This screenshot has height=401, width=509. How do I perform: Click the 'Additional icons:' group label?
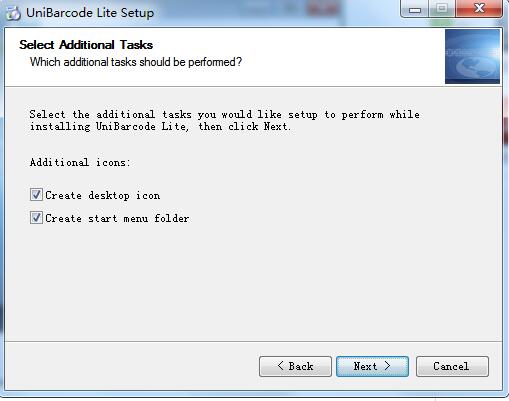[x=80, y=162]
